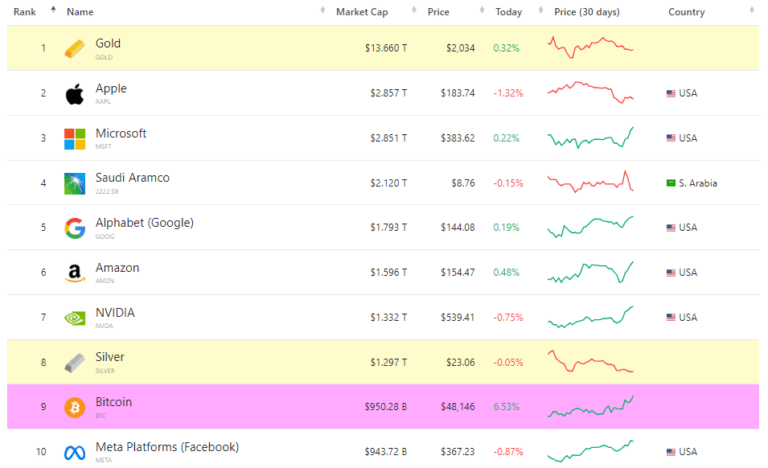Click the Alphabet Google logo icon
Screen dimensions: 768x468
[74, 228]
